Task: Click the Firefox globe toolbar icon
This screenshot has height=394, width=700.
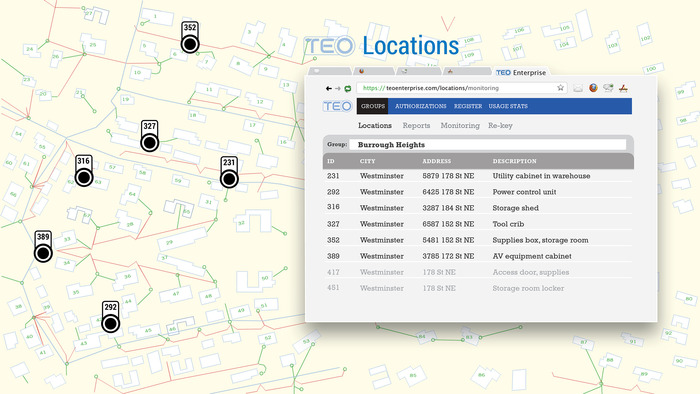Action: pos(593,88)
